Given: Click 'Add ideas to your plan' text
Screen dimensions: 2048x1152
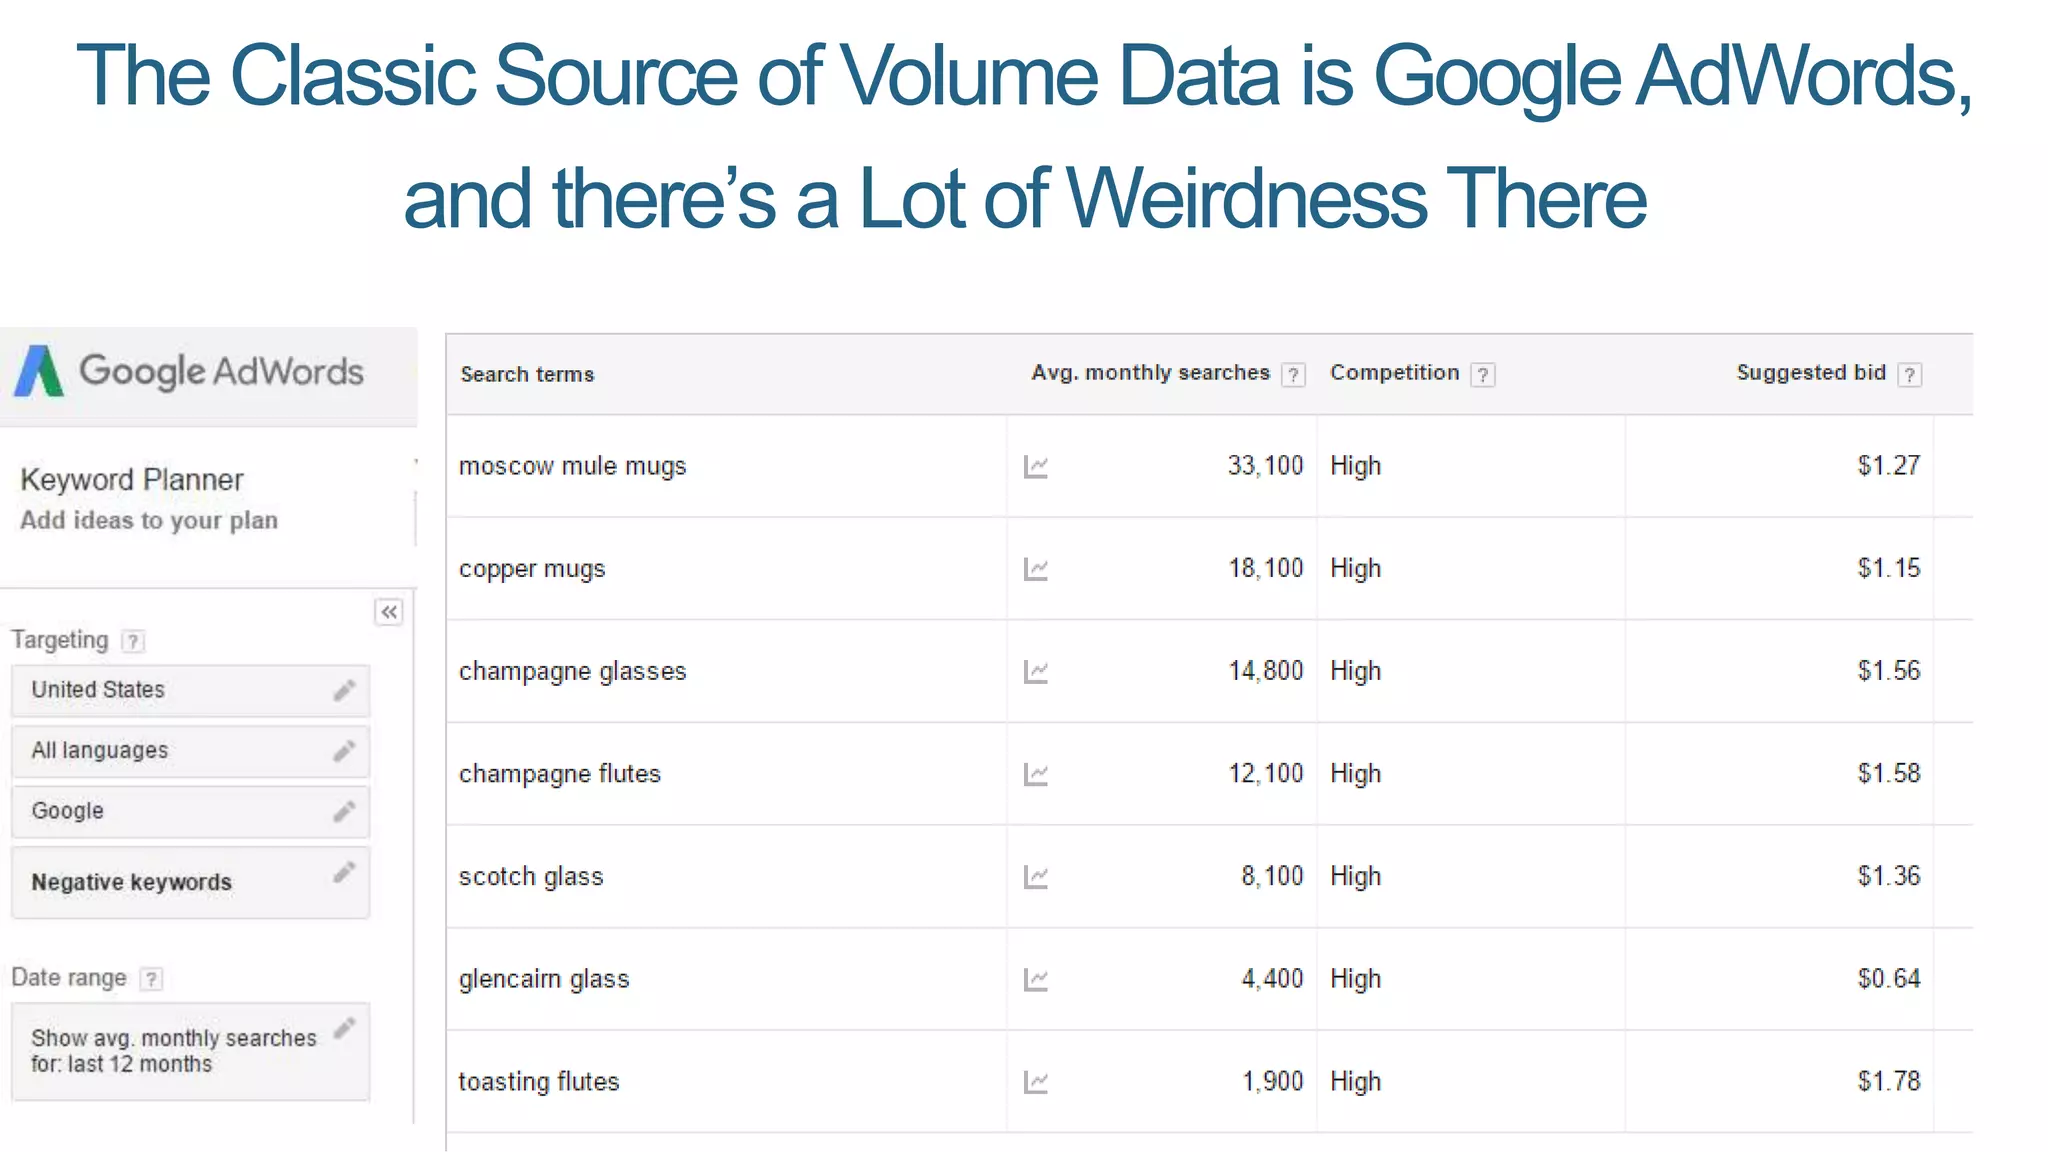Looking at the screenshot, I should 149,521.
